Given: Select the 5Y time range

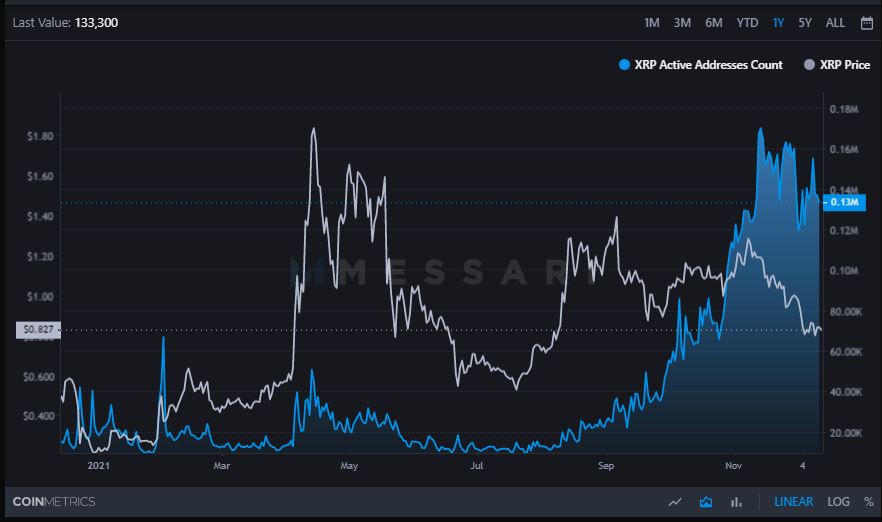Looking at the screenshot, I should click(x=805, y=22).
